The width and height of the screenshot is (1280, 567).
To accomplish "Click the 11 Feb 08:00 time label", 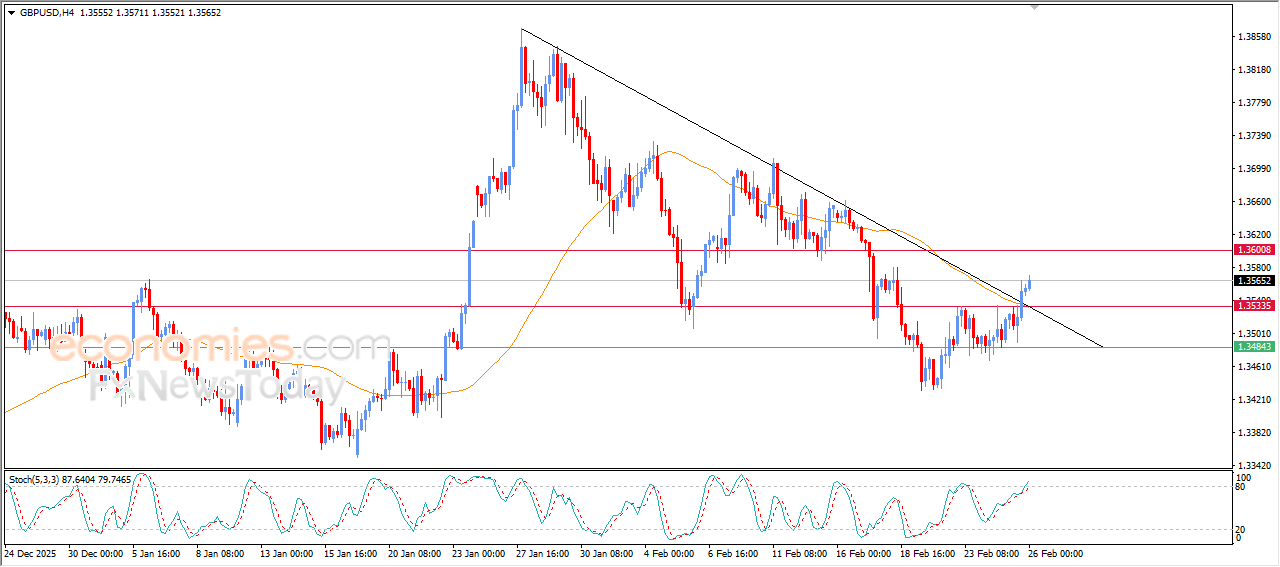I will click(800, 553).
